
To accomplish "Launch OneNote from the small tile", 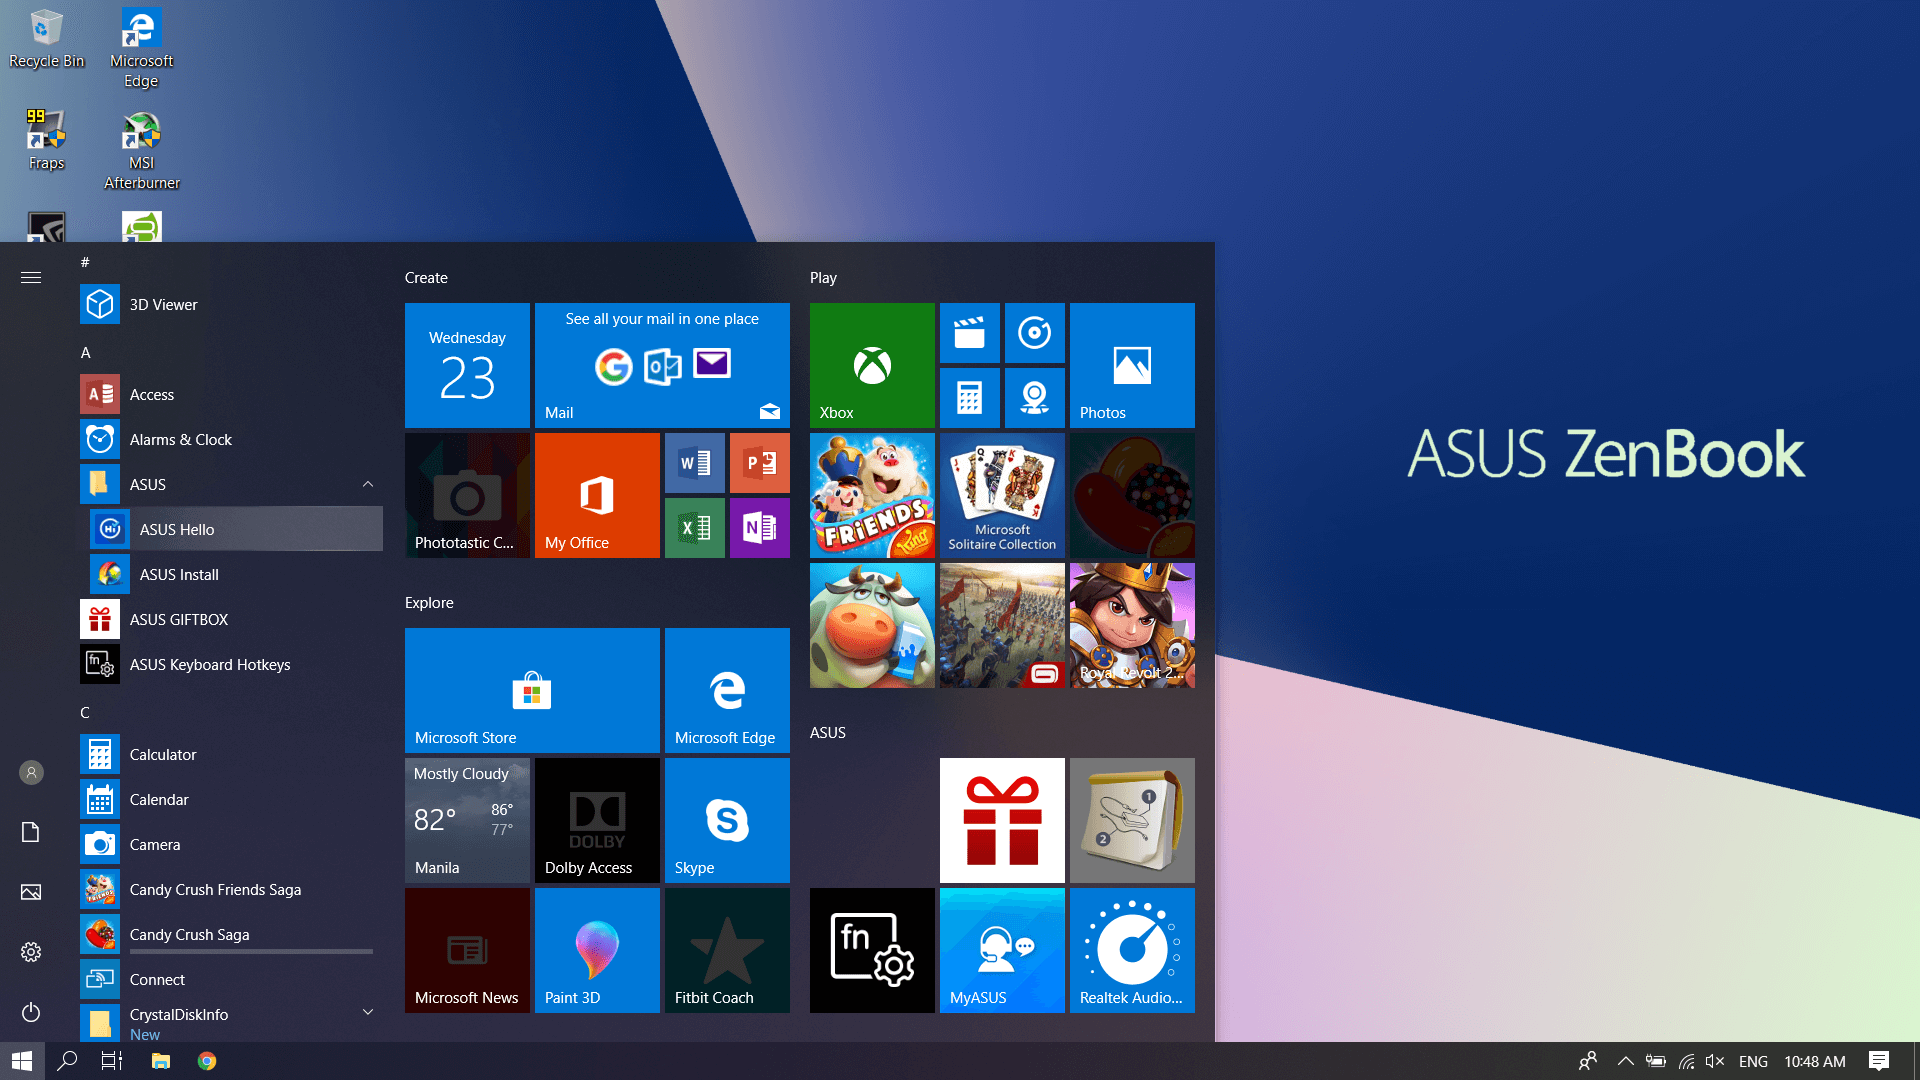I will [x=759, y=528].
